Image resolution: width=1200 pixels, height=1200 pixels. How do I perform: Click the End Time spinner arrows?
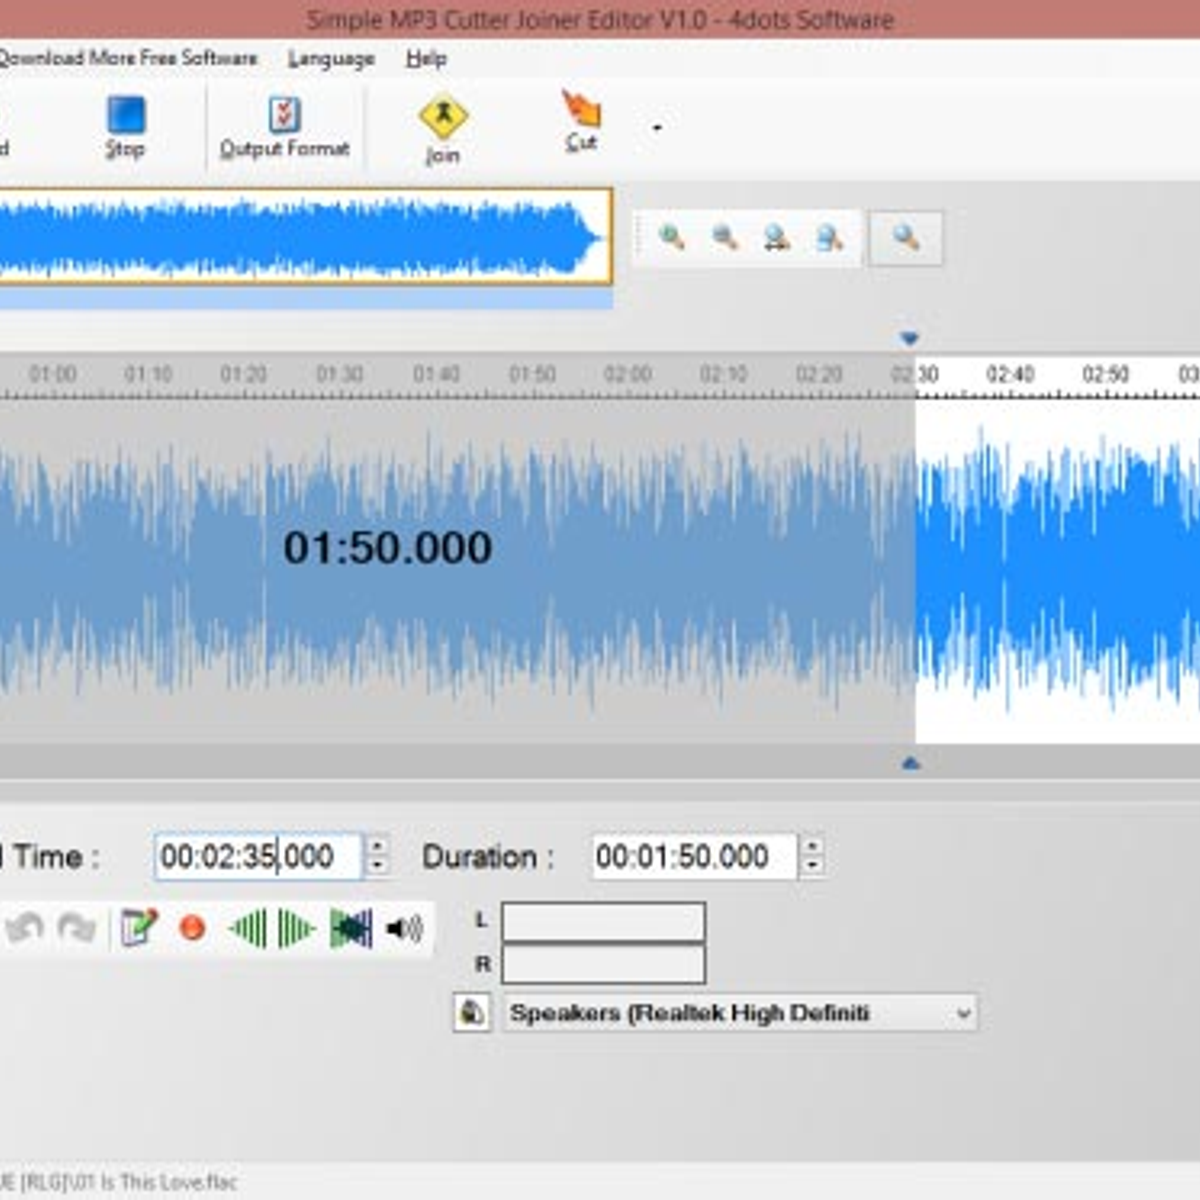pyautogui.click(x=377, y=856)
